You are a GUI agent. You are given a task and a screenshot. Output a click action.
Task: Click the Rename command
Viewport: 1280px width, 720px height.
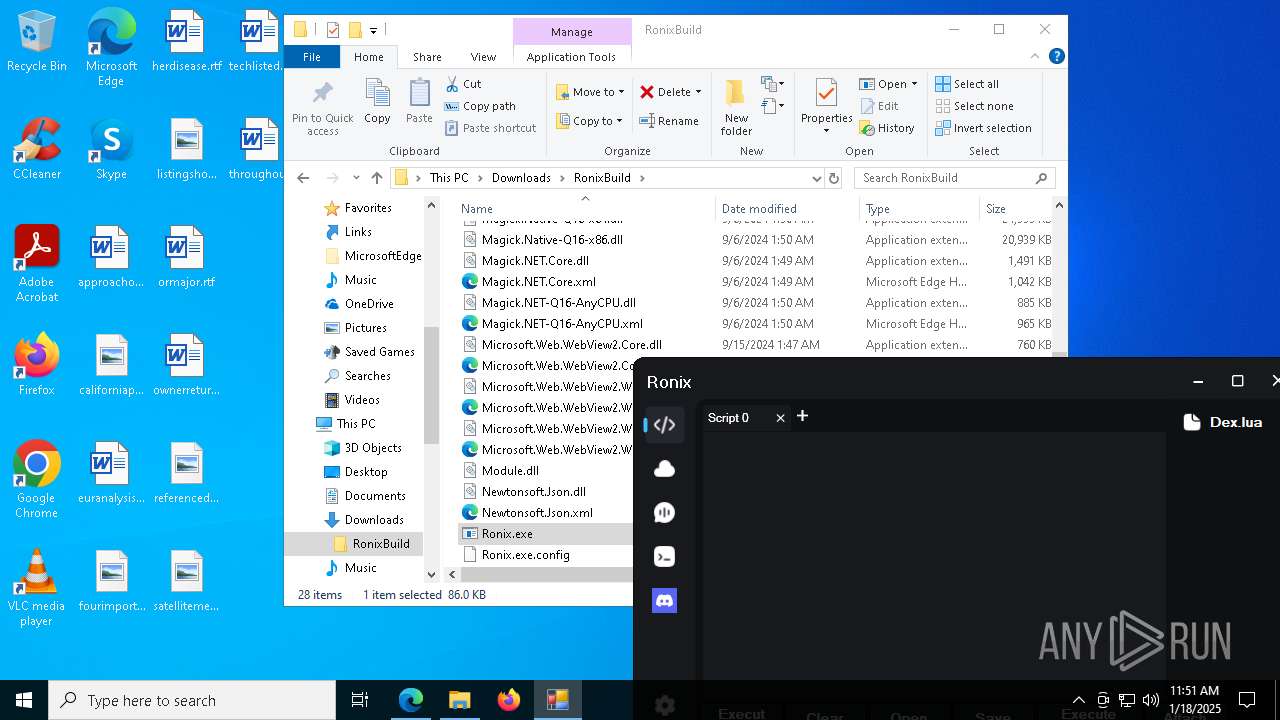[x=669, y=121]
